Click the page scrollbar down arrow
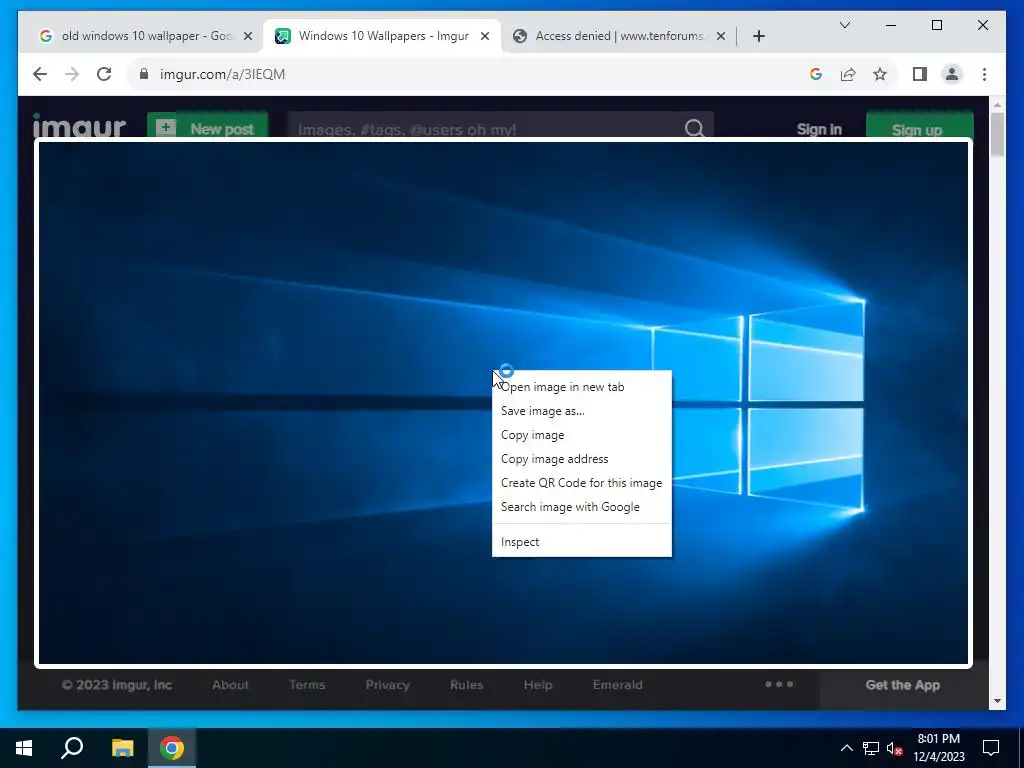Image resolution: width=1024 pixels, height=768 pixels. coord(997,701)
